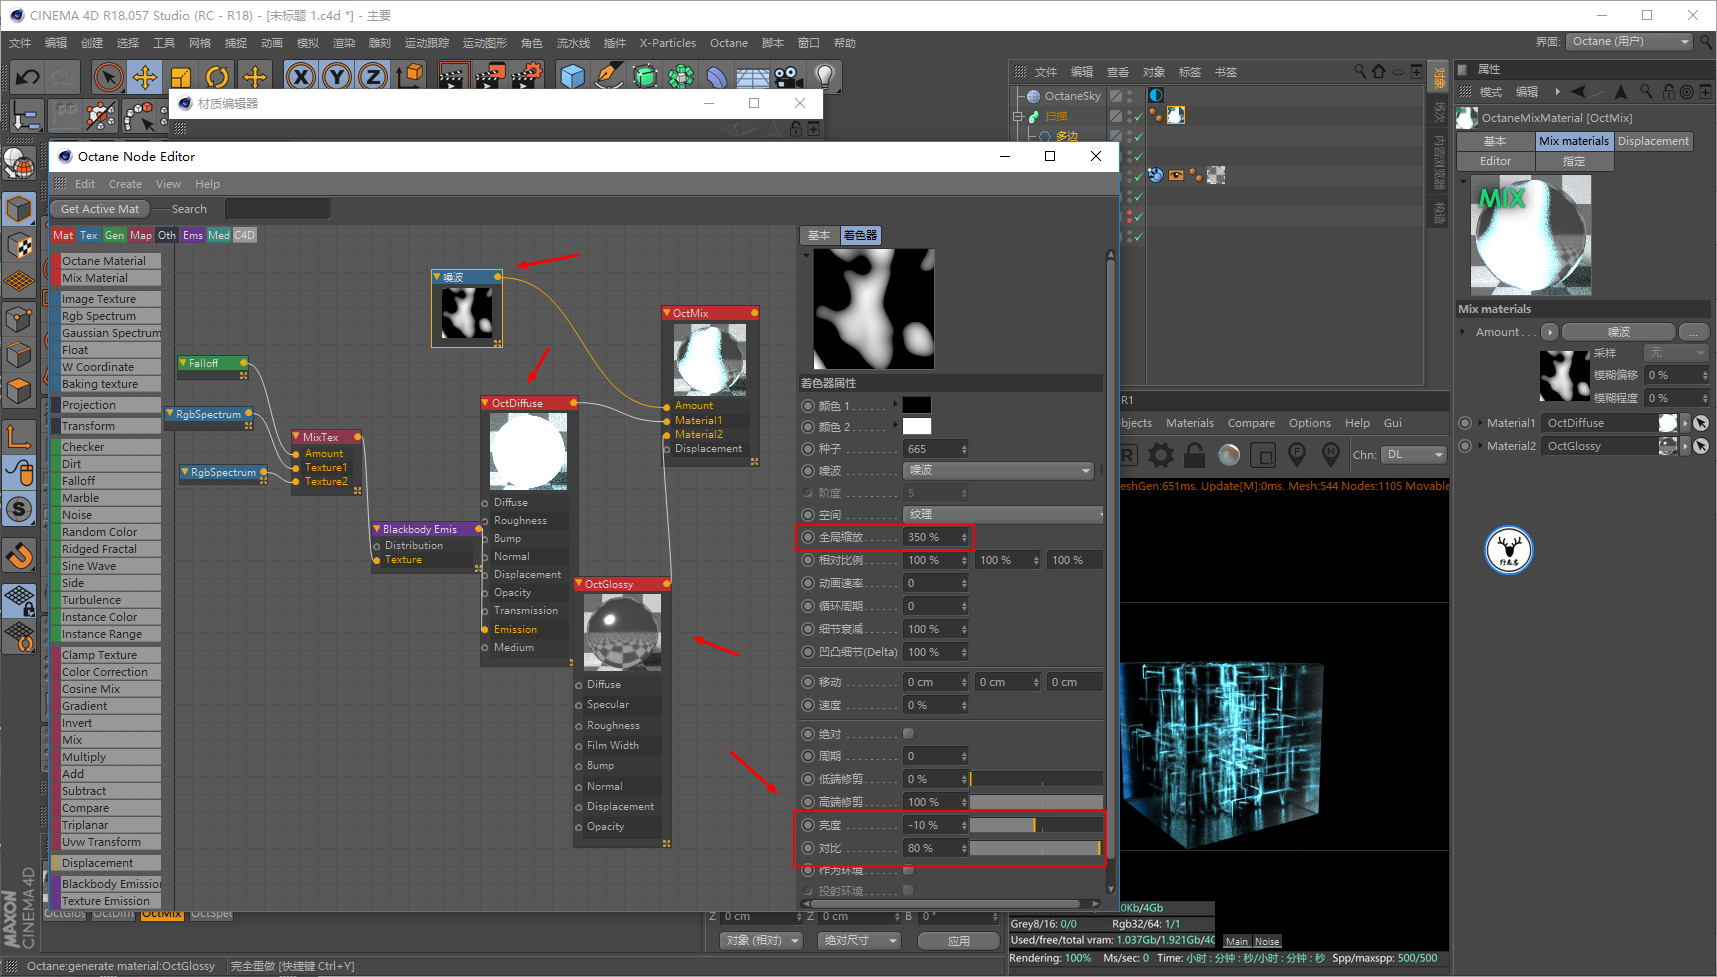The width and height of the screenshot is (1717, 977).
Task: Open the interface layout Octane dropdown
Action: (1629, 42)
